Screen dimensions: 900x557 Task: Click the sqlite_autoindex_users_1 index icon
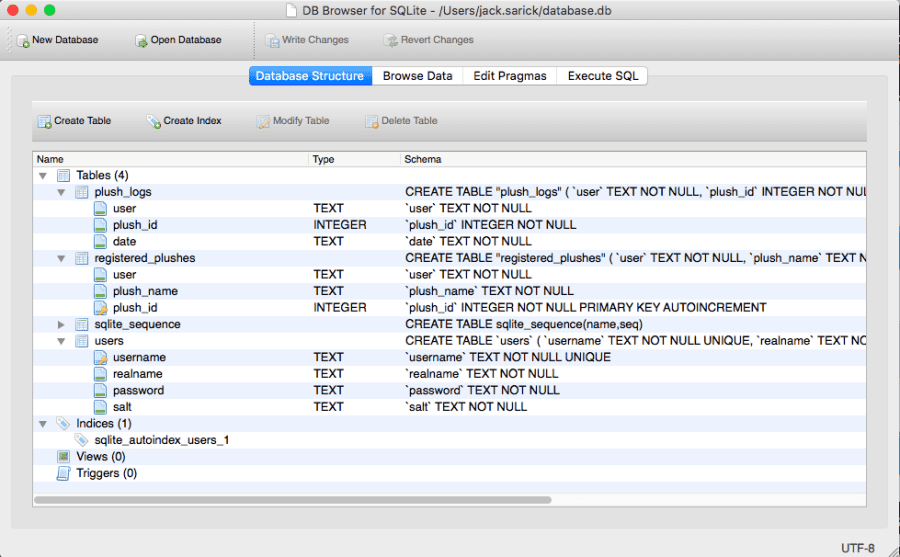(81, 440)
